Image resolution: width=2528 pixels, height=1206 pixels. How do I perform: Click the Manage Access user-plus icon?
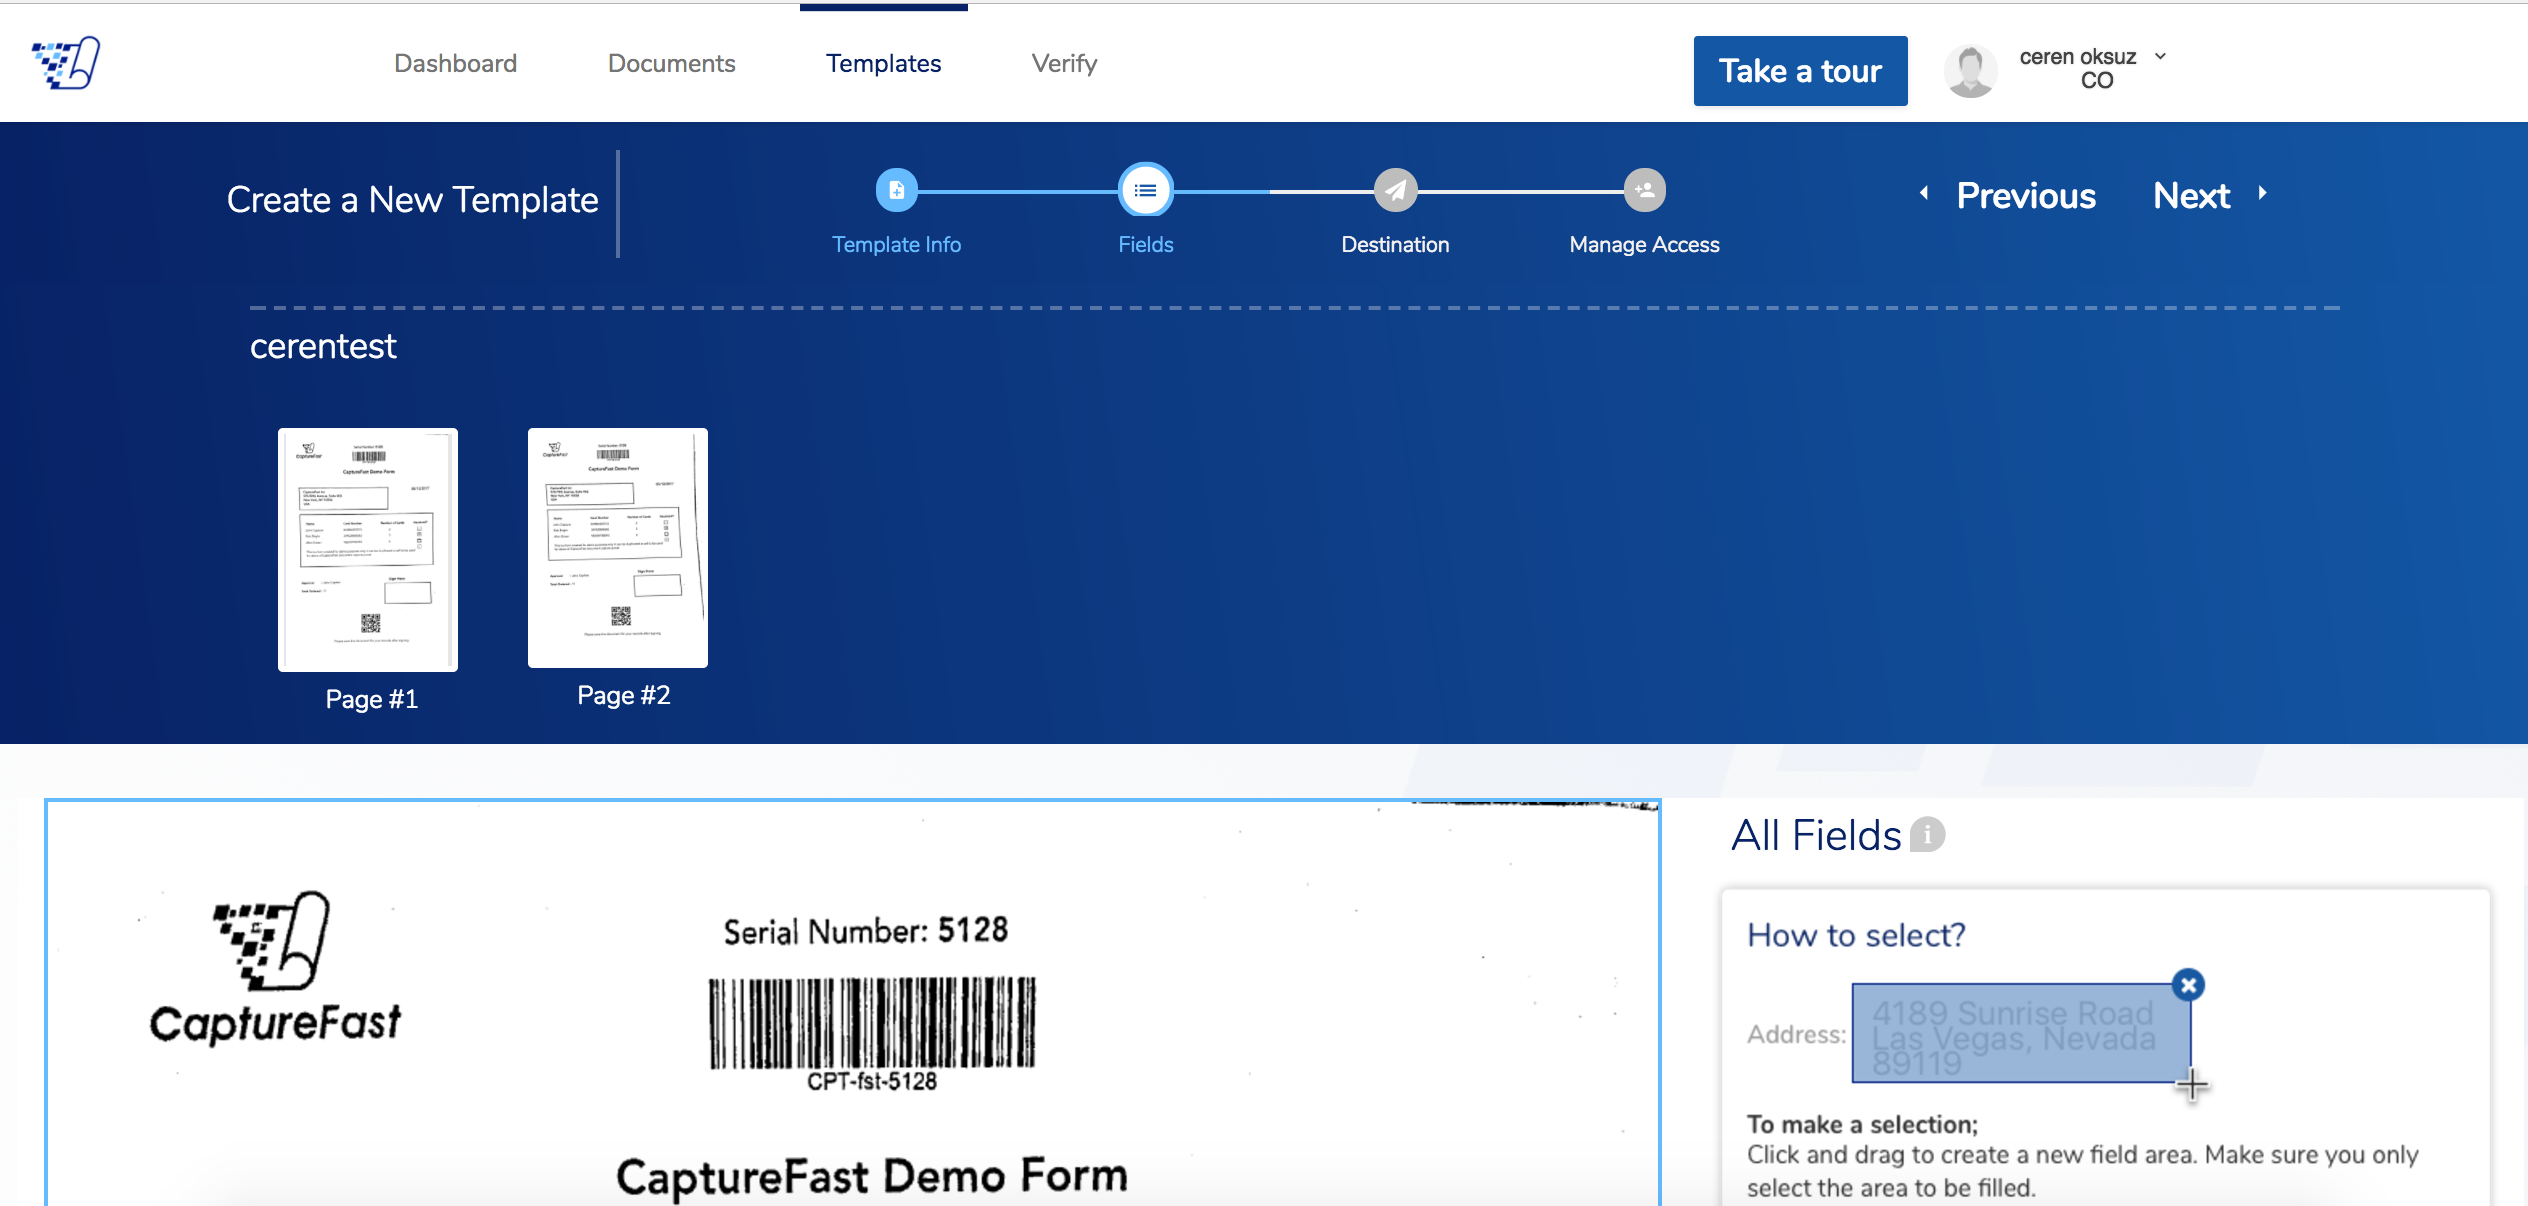pyautogui.click(x=1644, y=190)
